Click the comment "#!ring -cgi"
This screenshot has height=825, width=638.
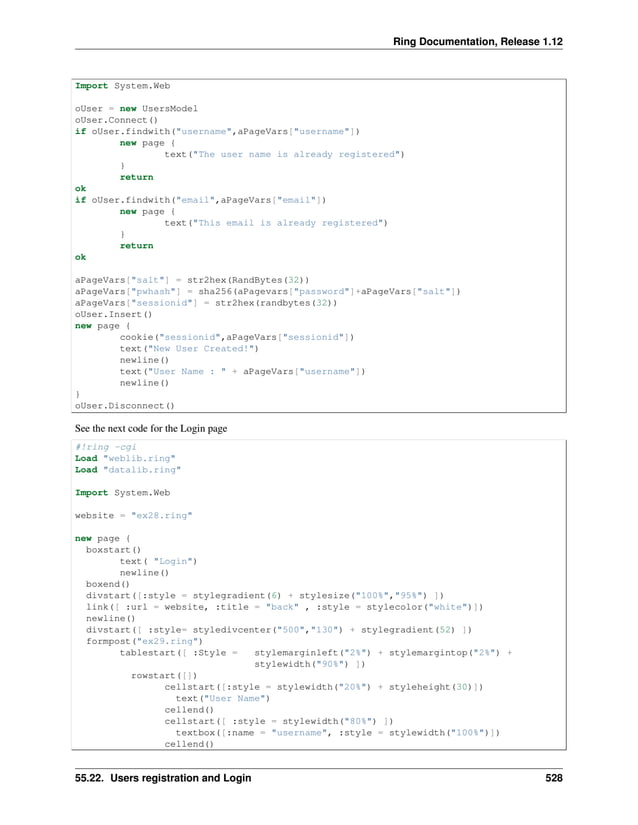pos(105,447)
